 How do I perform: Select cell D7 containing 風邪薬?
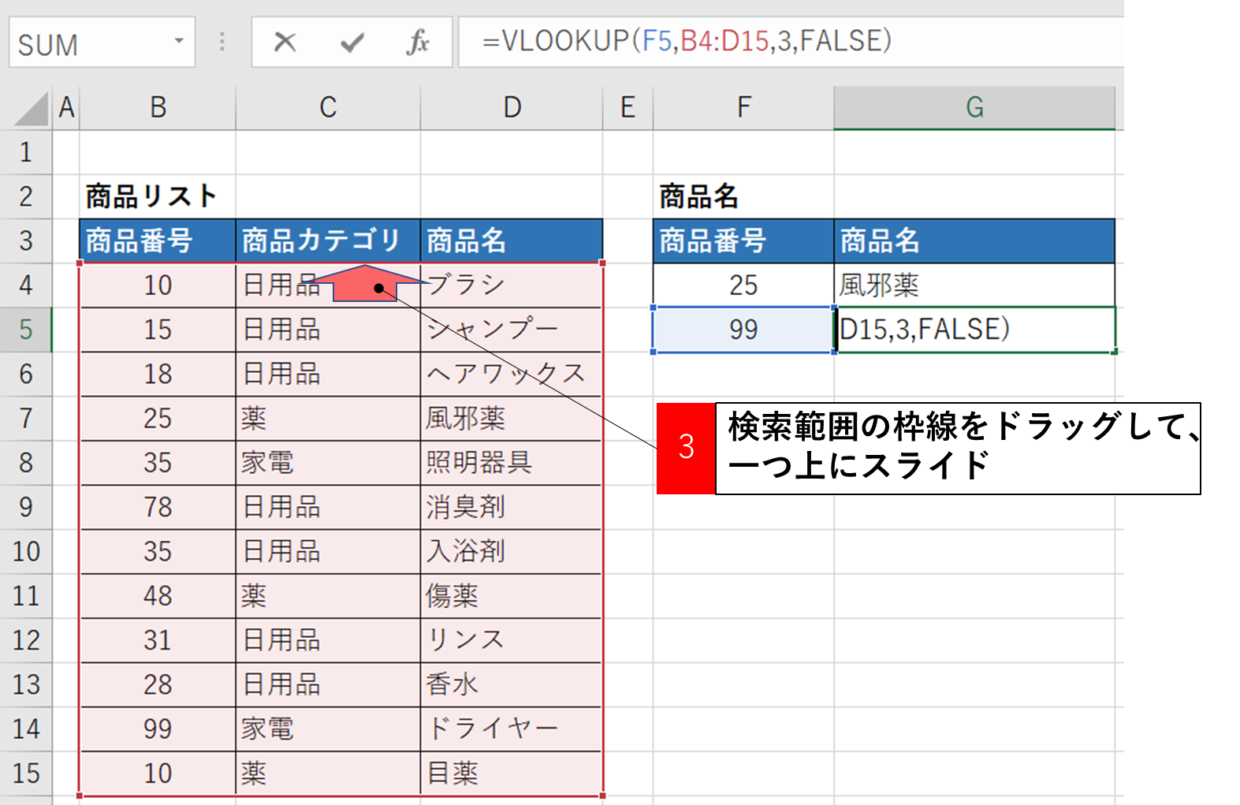pos(512,418)
